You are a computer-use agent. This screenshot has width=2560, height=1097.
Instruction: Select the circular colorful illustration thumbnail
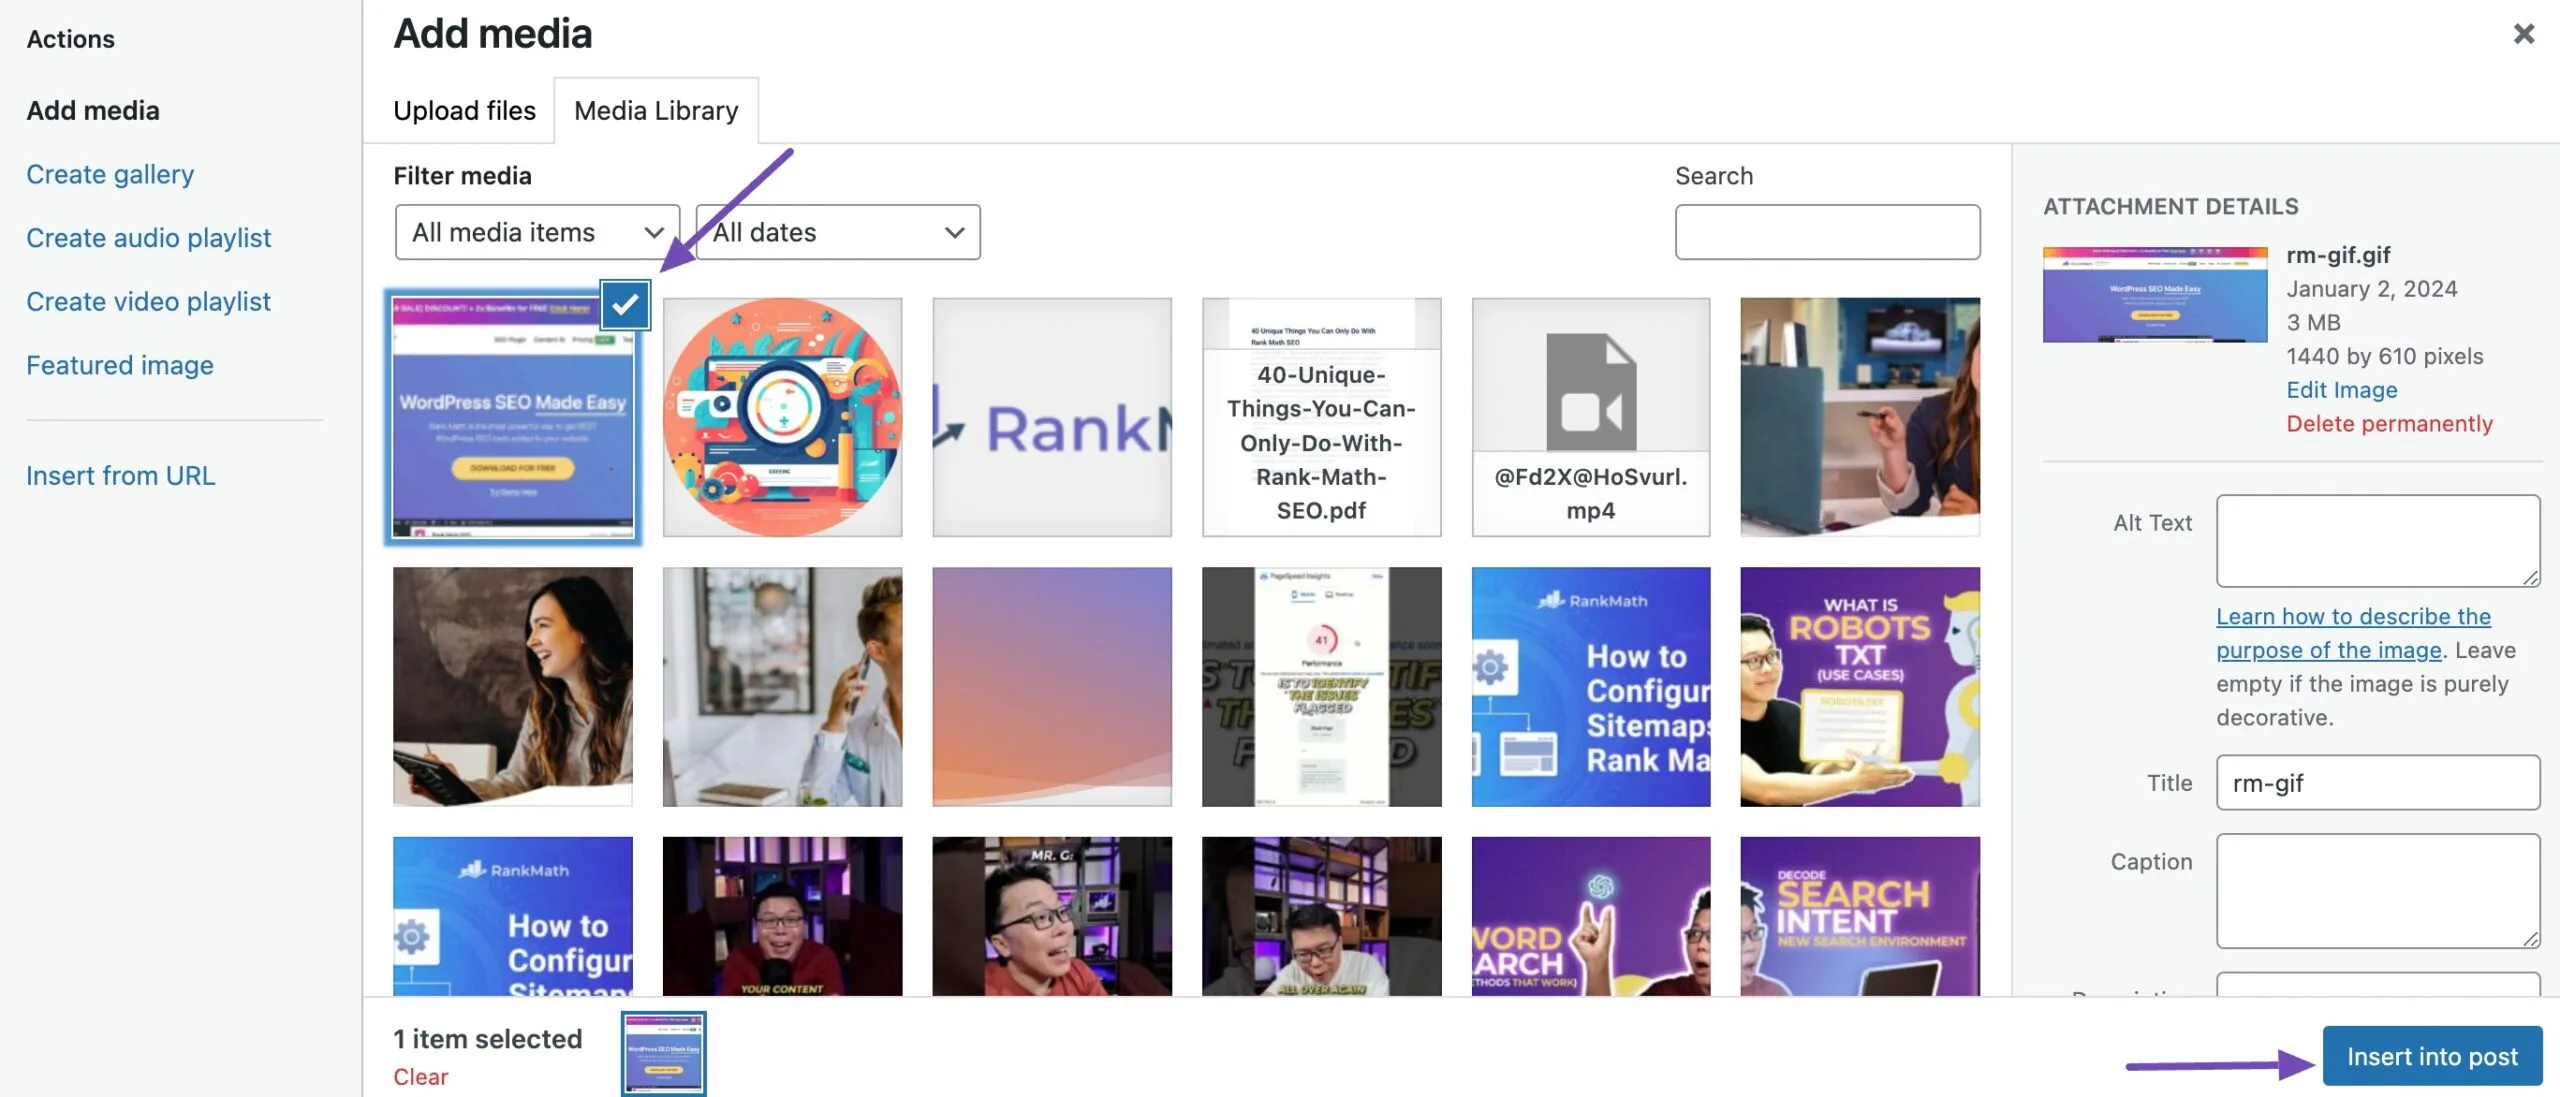[x=782, y=417]
